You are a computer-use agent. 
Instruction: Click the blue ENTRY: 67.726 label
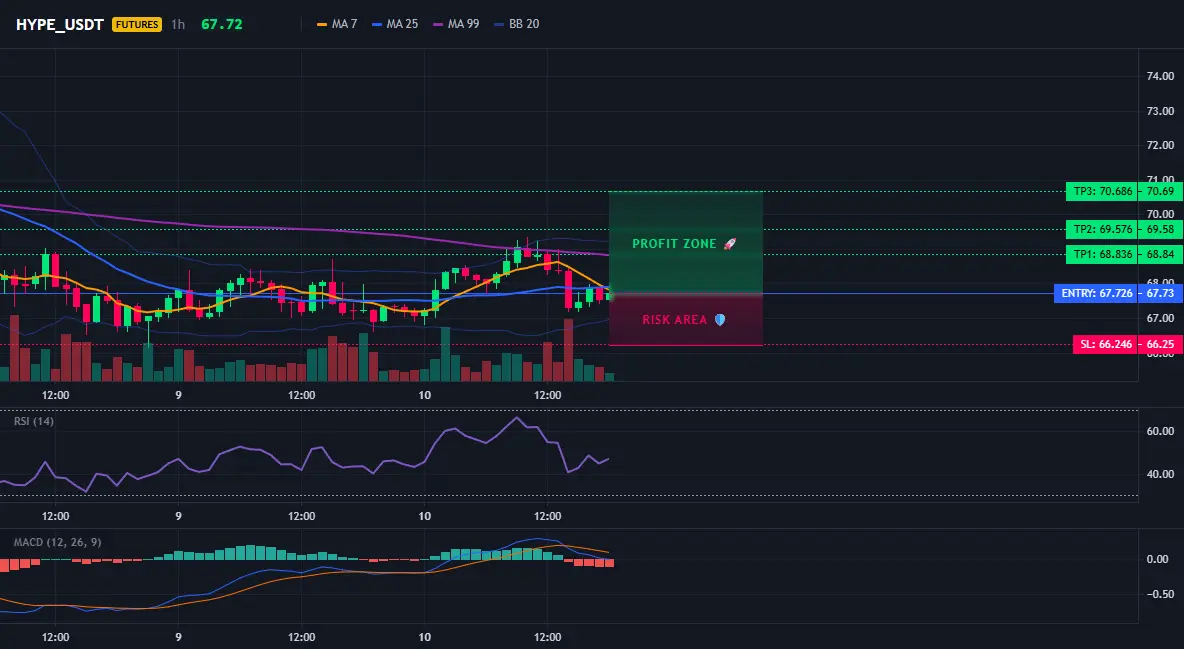click(x=1096, y=293)
